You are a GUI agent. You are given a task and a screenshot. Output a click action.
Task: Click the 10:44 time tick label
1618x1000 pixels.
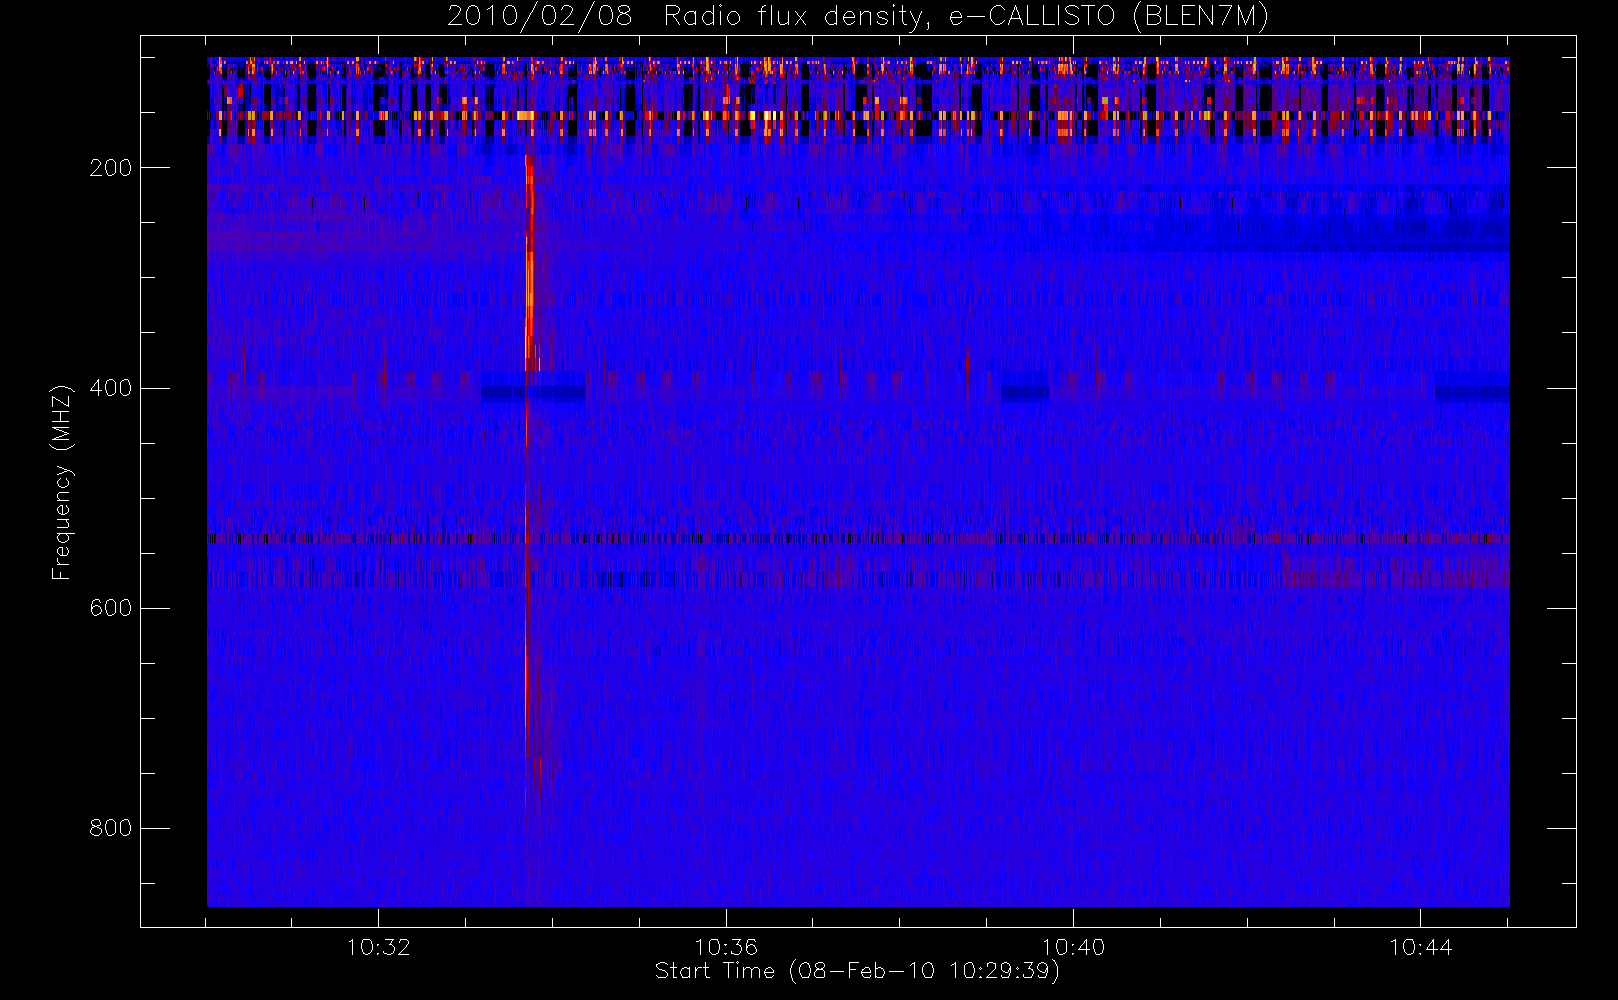1420,947
